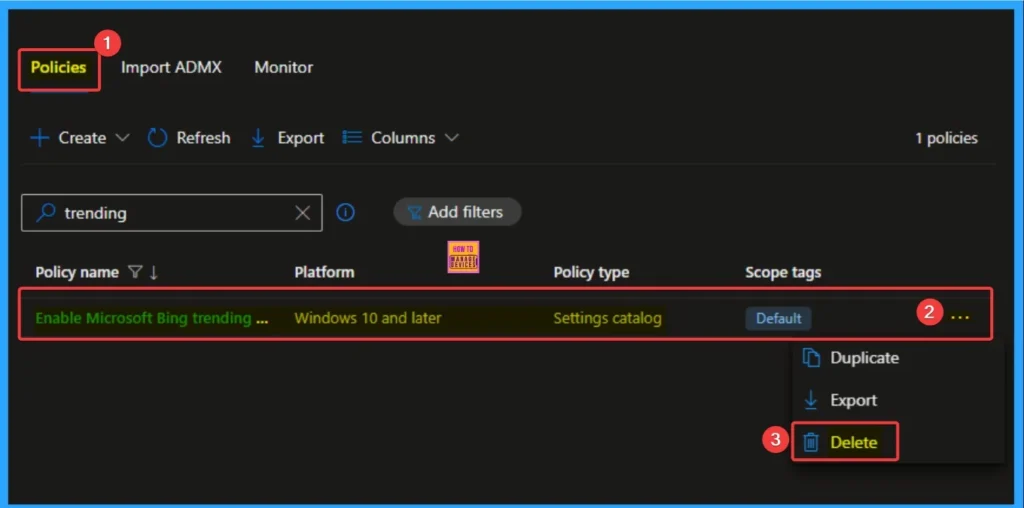Click into the 'trending' search field
Viewport: 1024px width, 508px height.
point(172,213)
